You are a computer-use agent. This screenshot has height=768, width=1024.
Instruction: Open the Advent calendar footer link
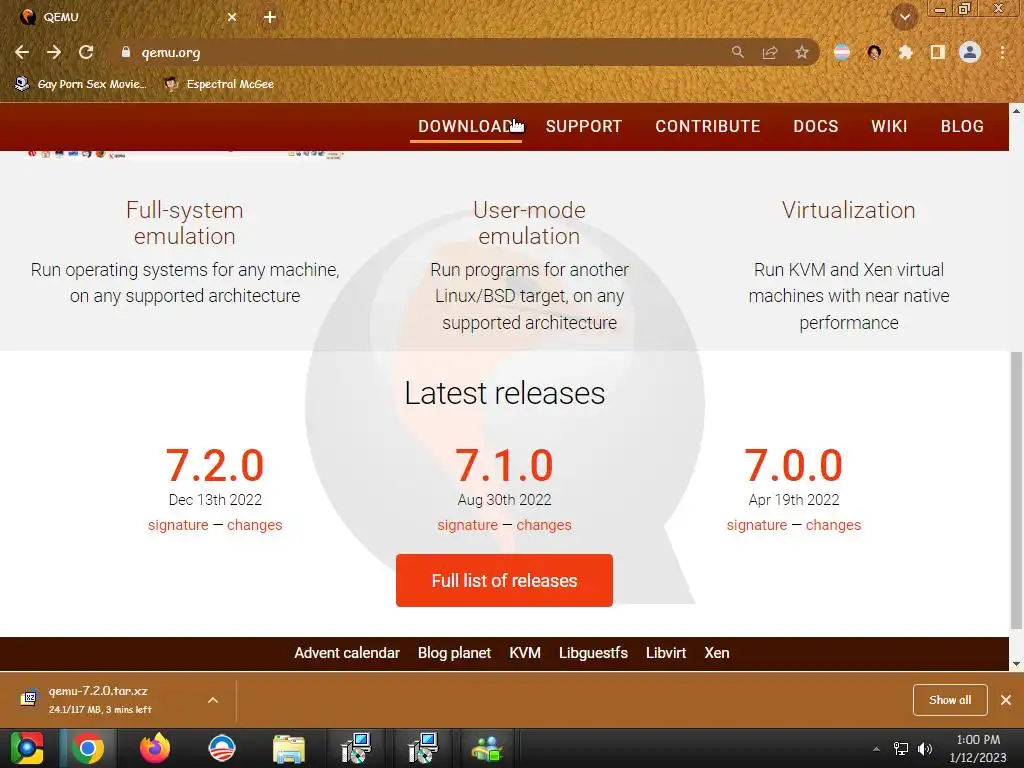(x=347, y=653)
